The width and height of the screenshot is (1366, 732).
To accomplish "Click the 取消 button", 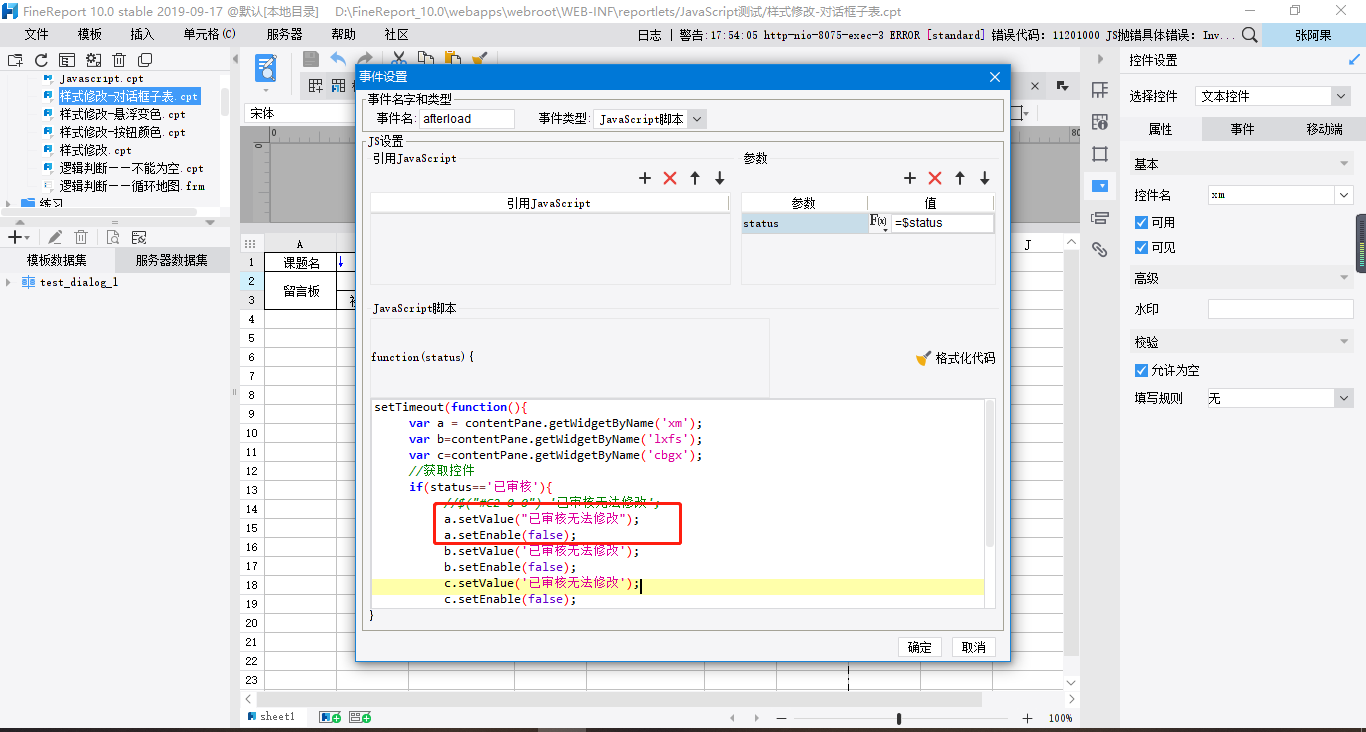I will click(974, 647).
